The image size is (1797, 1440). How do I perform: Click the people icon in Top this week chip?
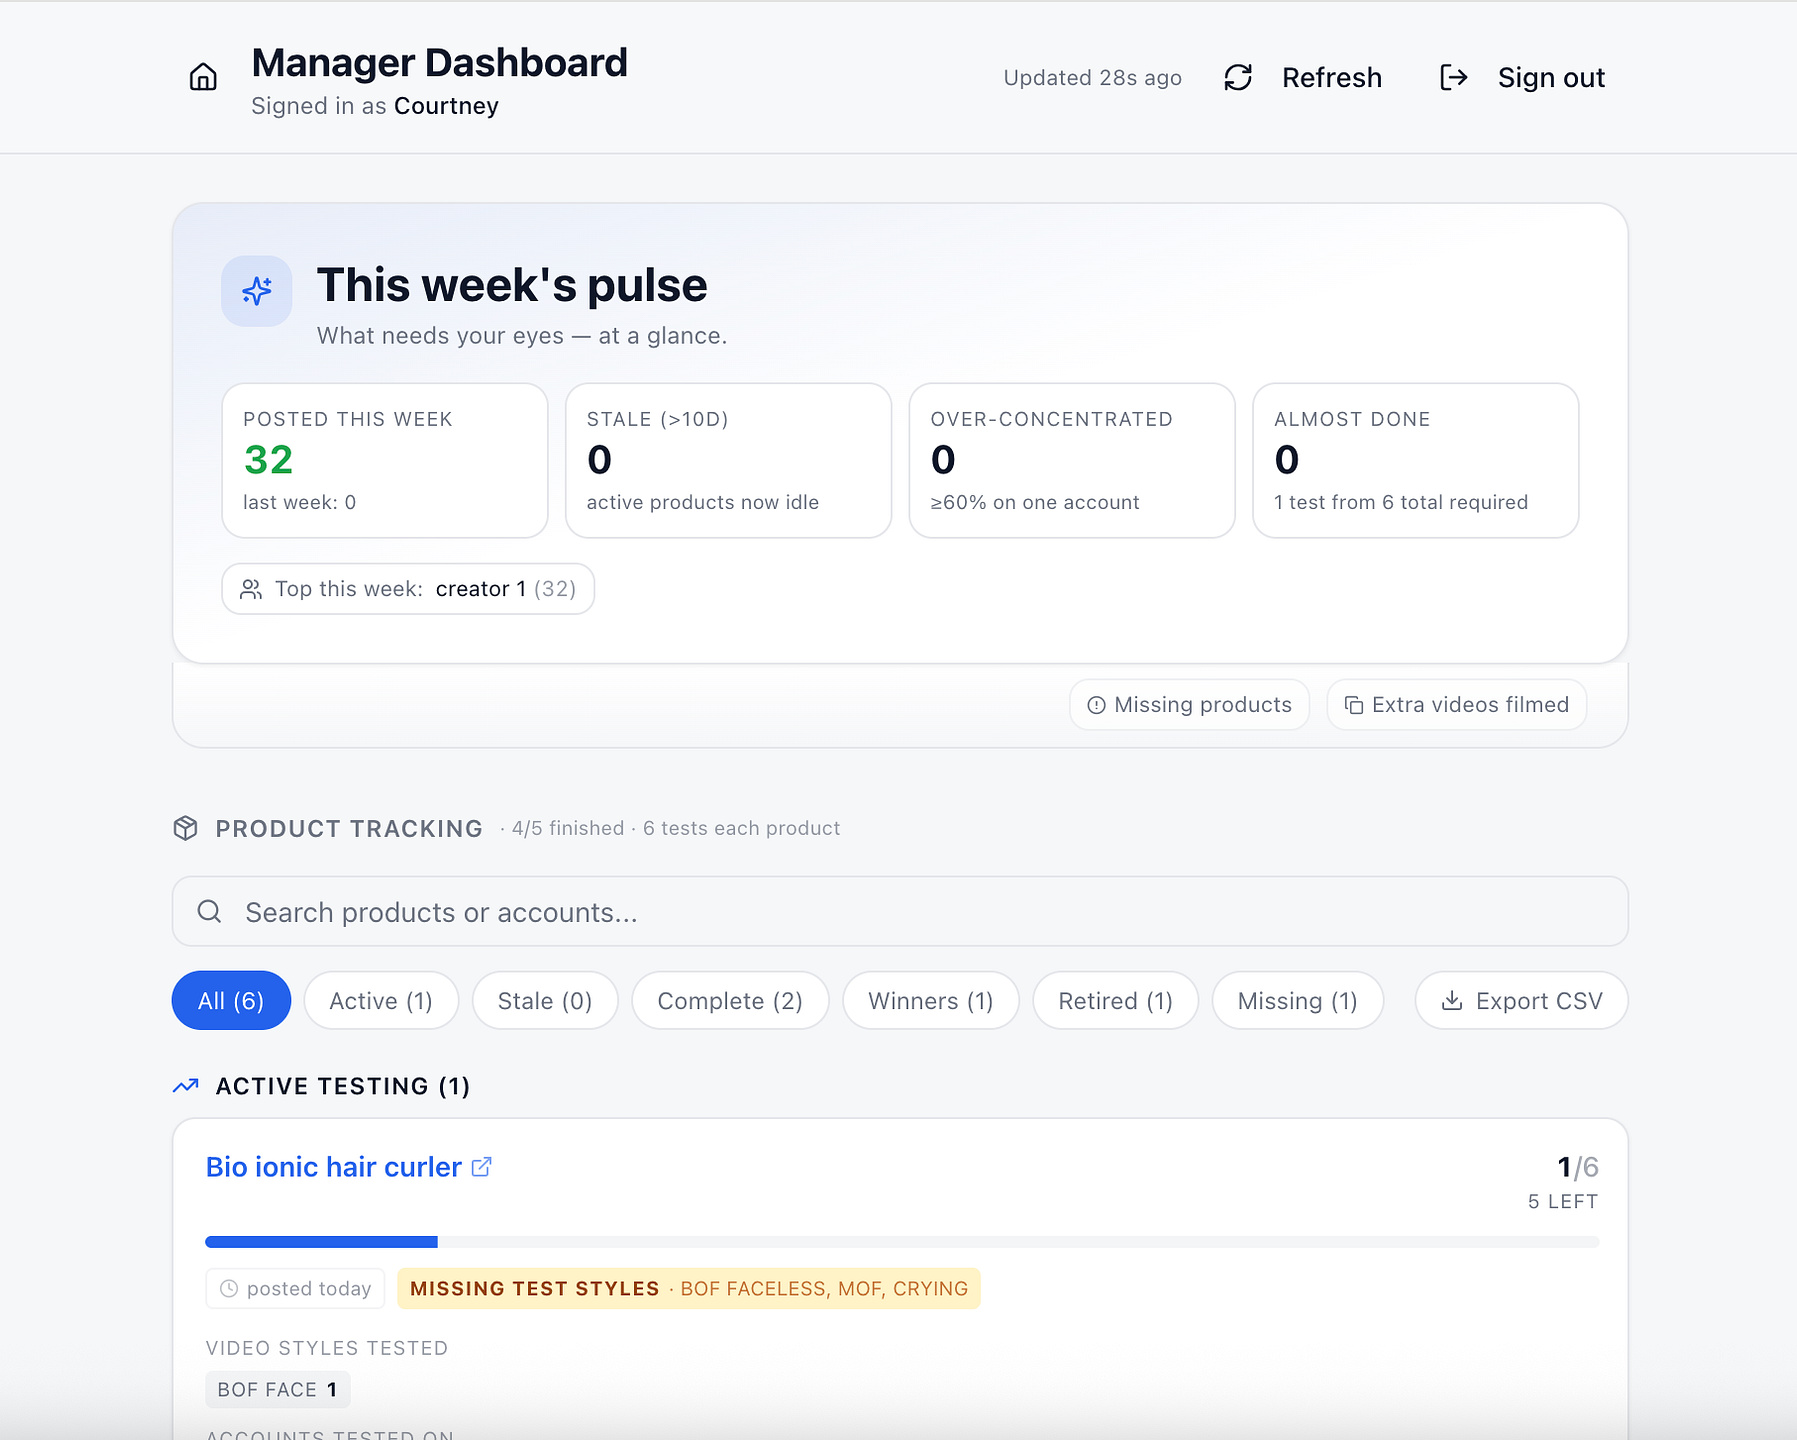pyautogui.click(x=251, y=589)
